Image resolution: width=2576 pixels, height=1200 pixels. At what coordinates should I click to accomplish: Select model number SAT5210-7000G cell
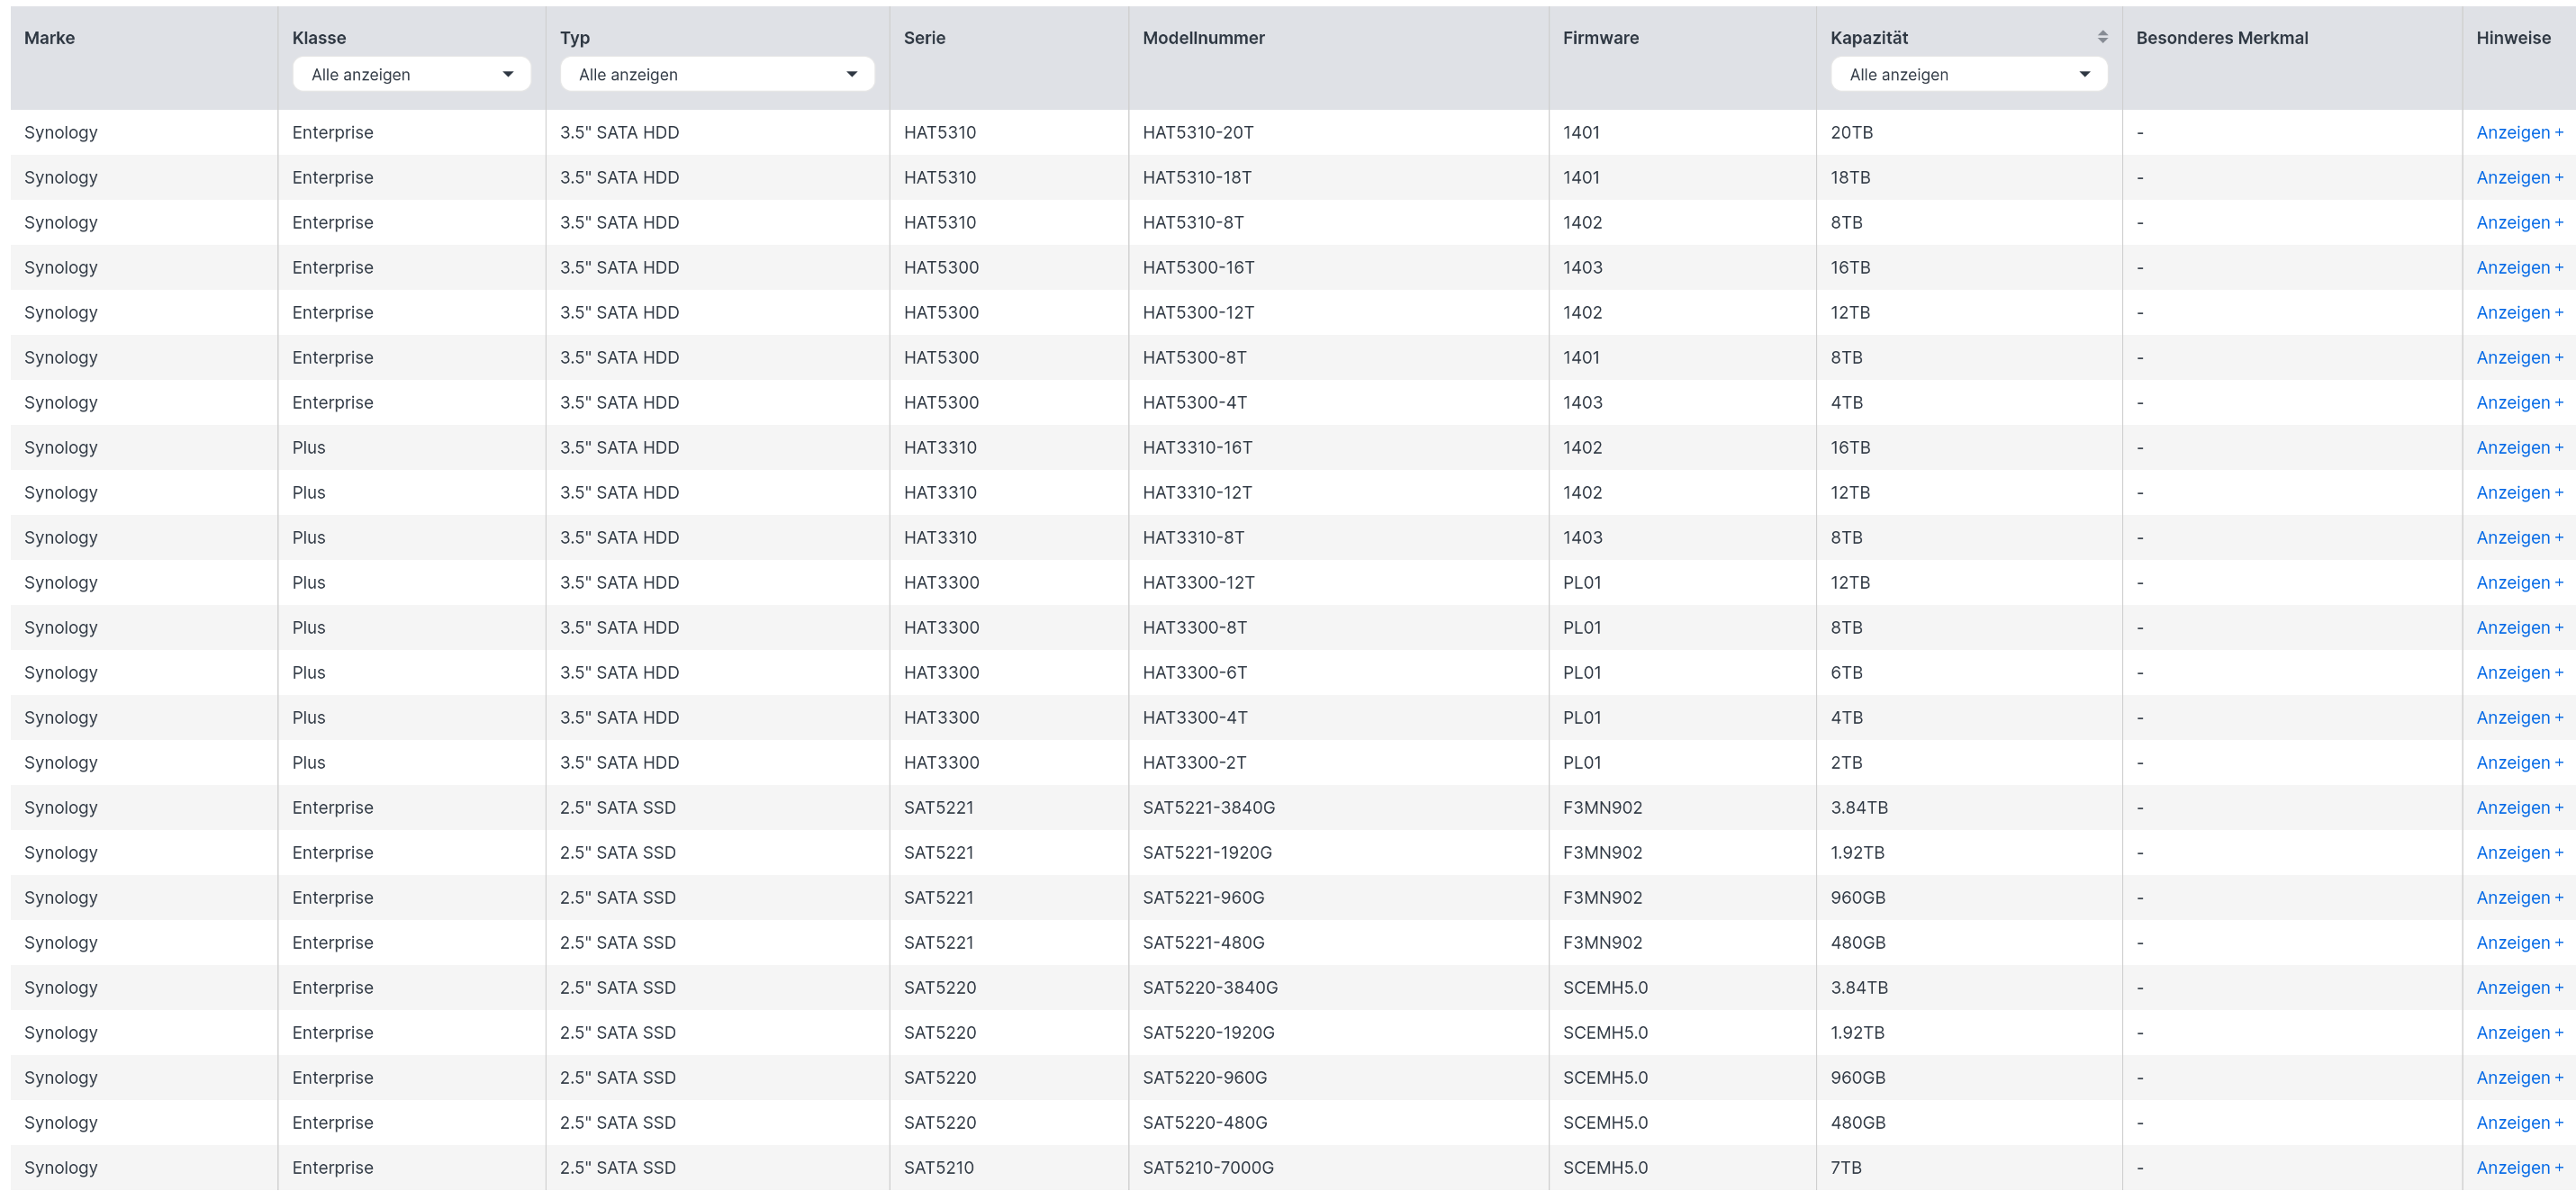(x=1208, y=1167)
